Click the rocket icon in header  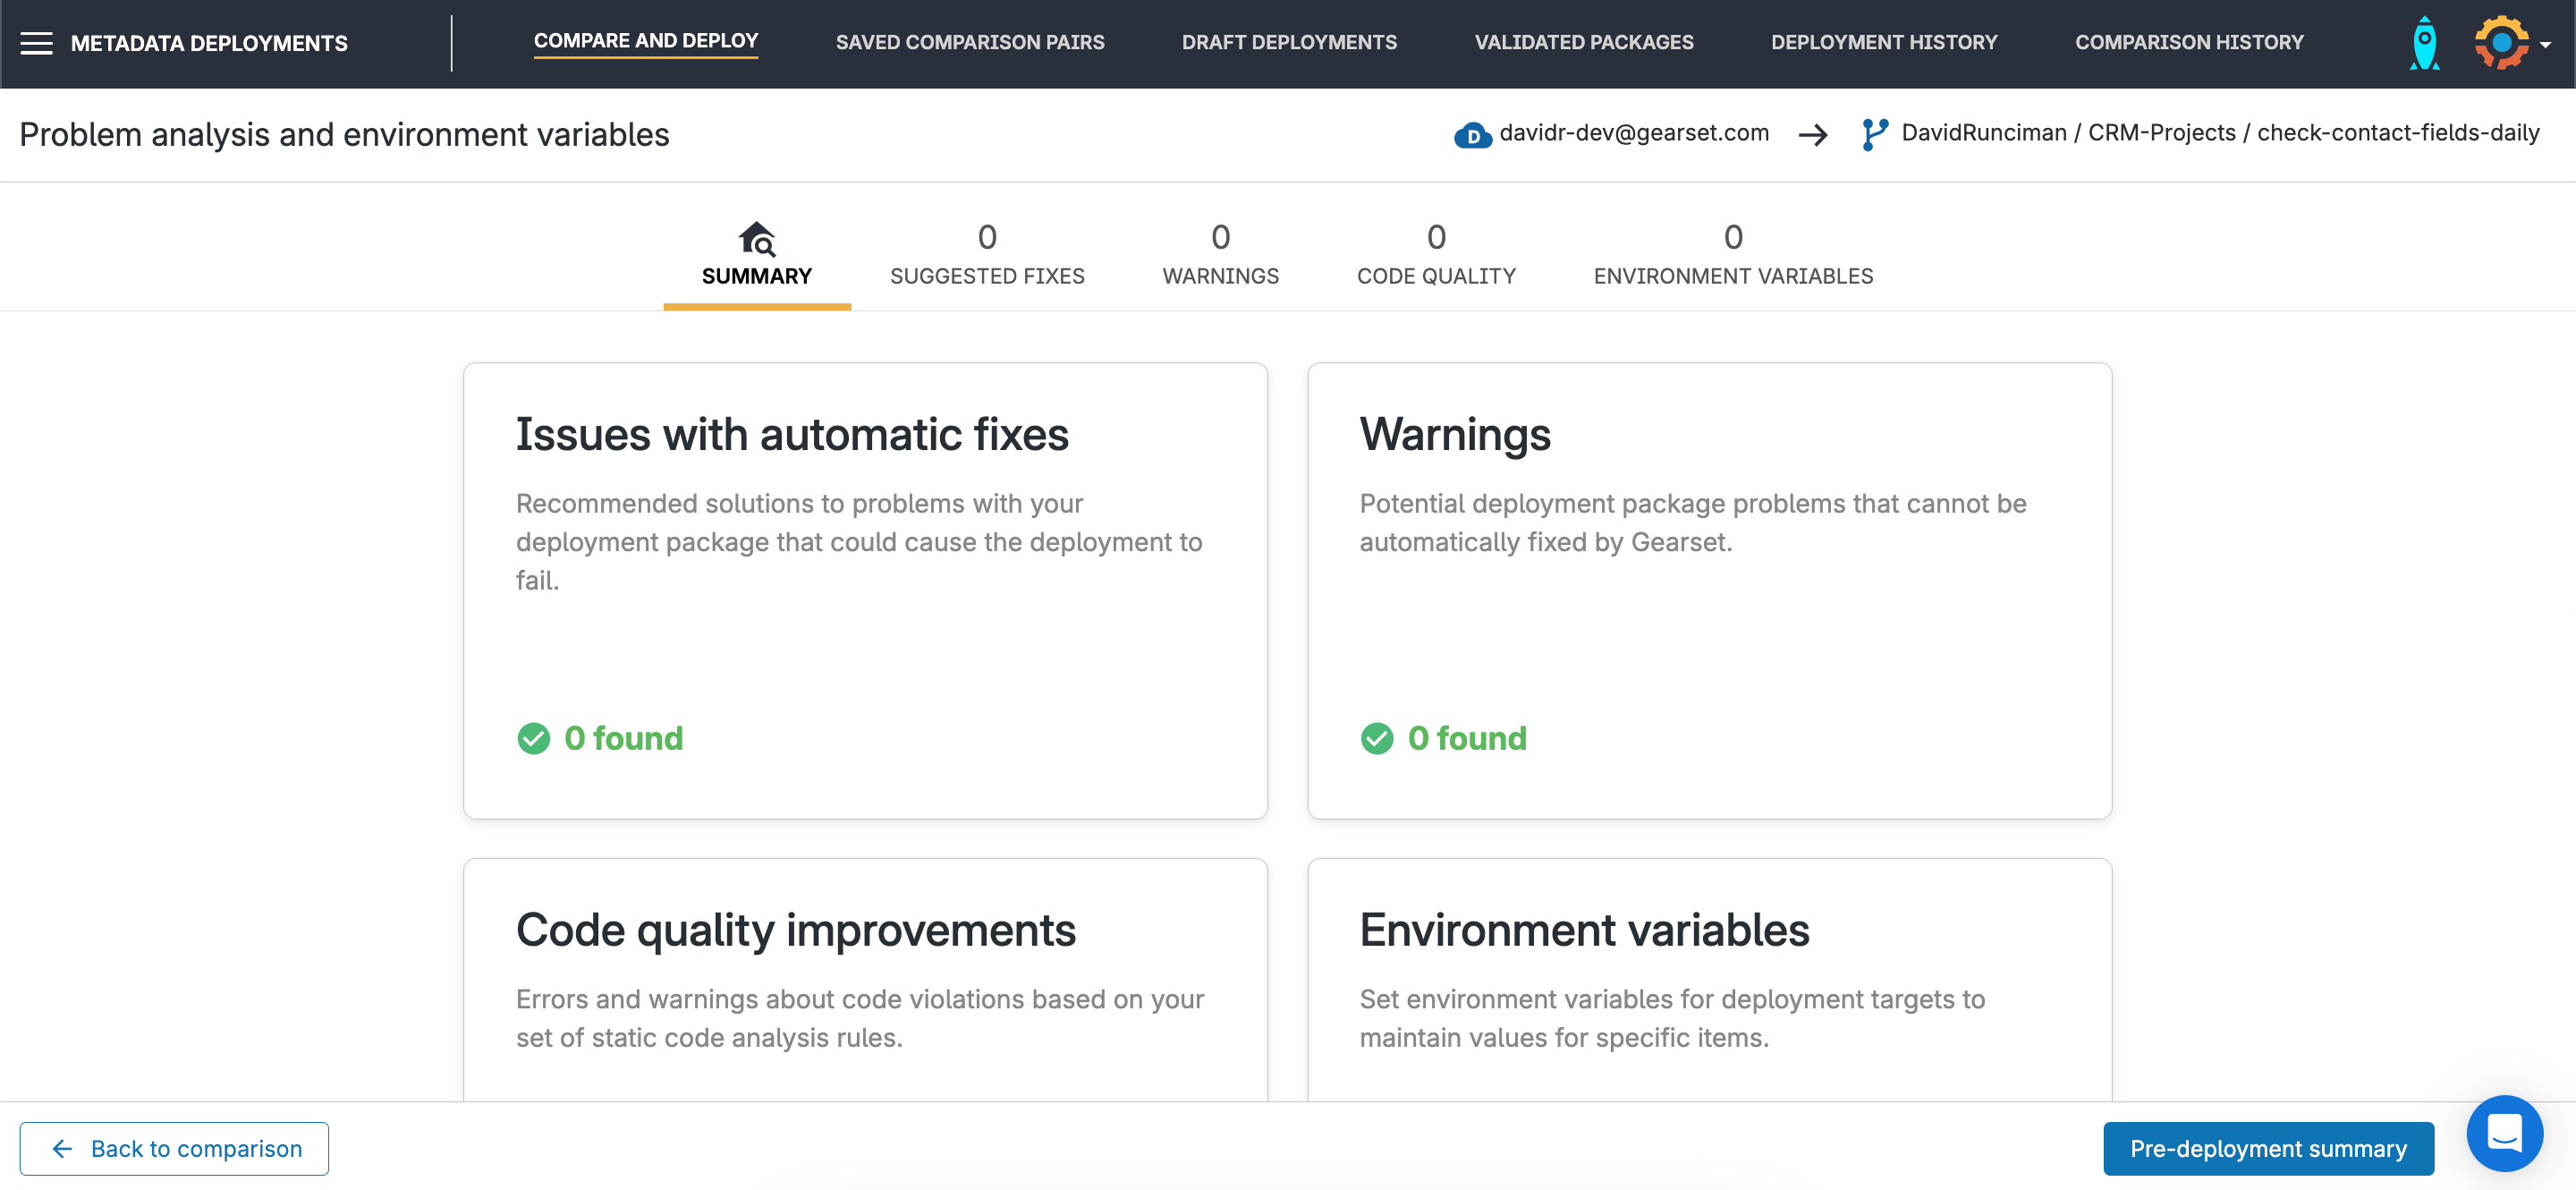[x=2424, y=43]
